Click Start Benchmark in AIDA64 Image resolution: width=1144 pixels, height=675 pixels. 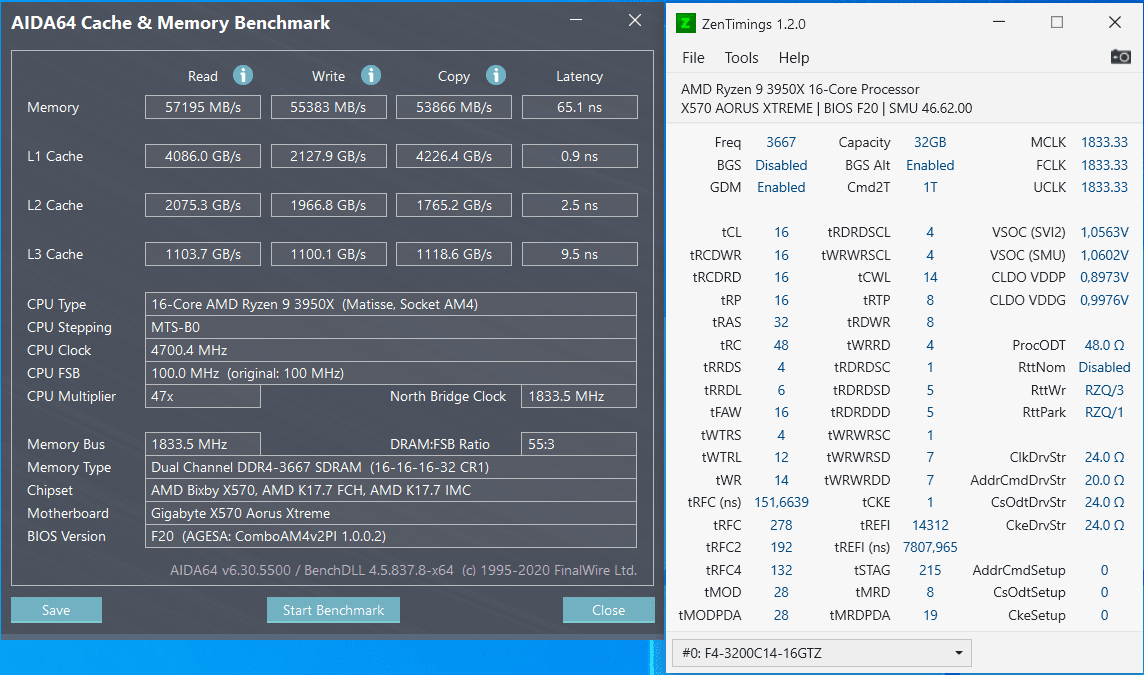333,610
